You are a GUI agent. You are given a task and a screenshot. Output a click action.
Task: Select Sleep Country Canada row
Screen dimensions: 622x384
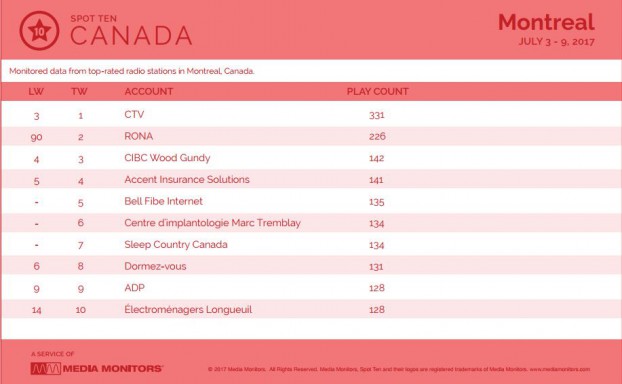coord(311,245)
